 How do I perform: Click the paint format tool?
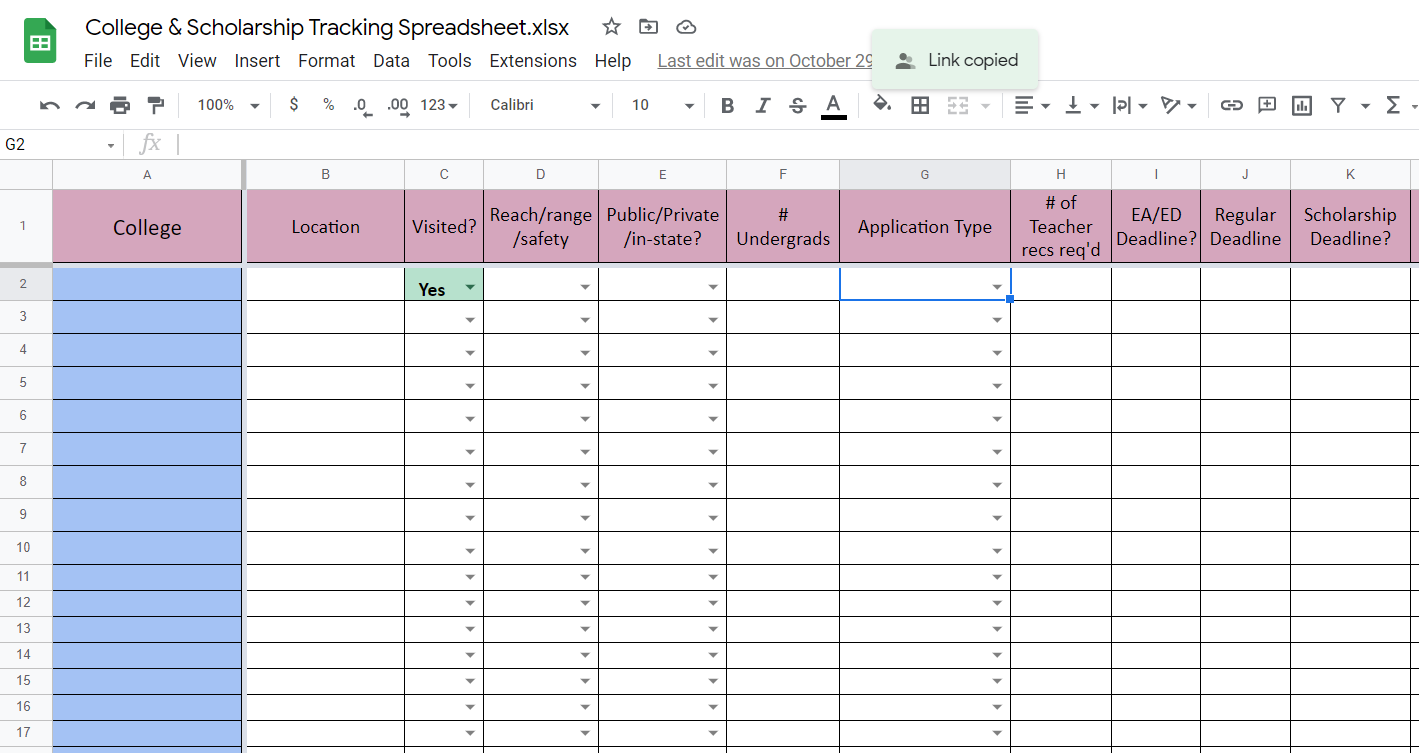pyautogui.click(x=155, y=104)
